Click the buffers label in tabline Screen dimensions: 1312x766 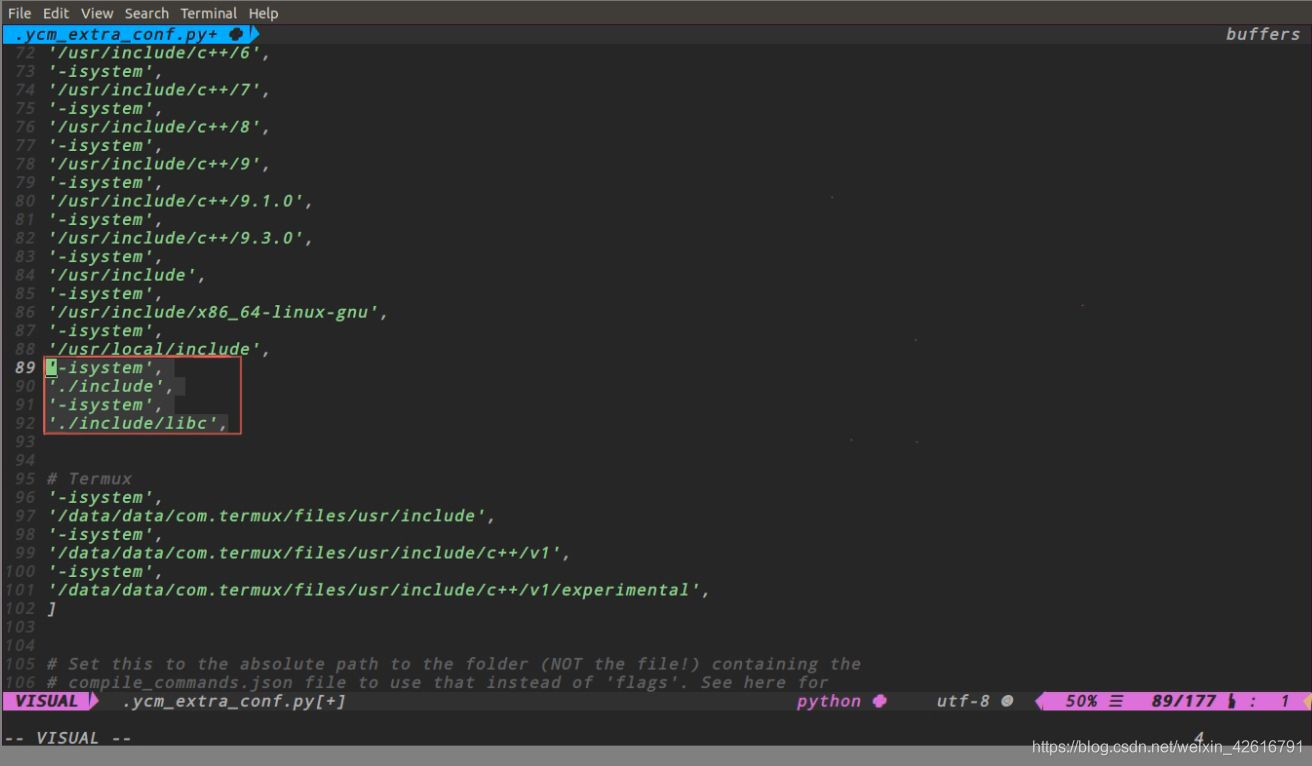click(1263, 34)
